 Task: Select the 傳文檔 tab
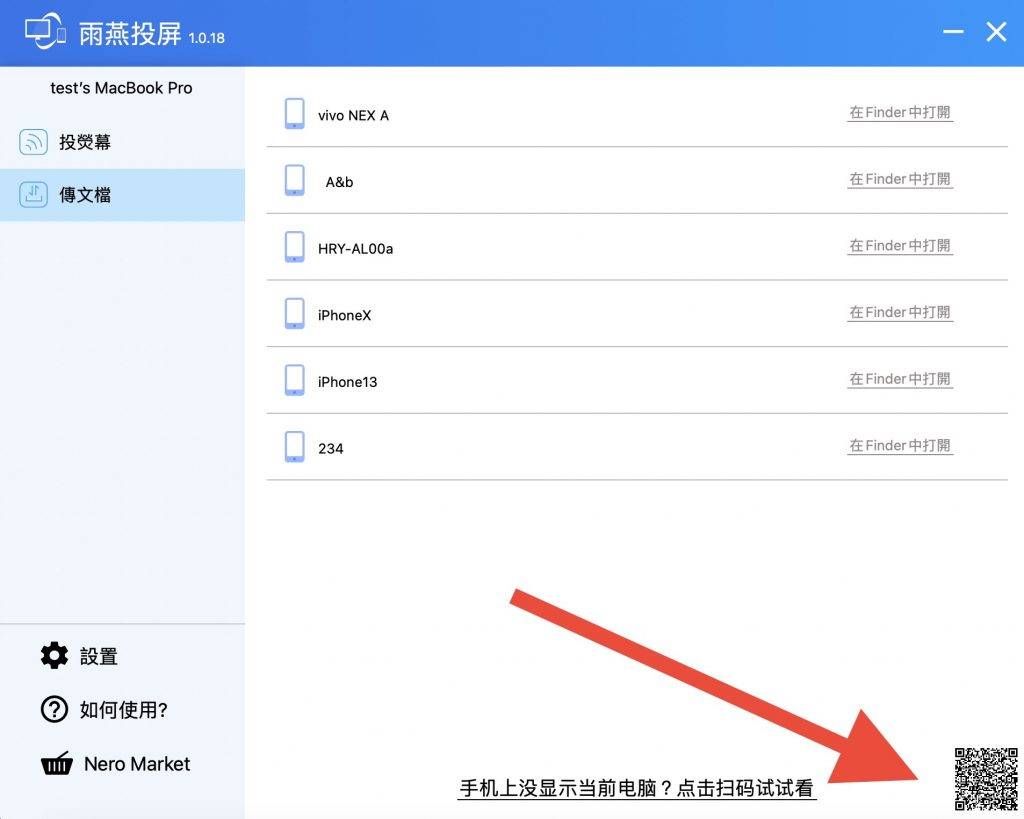pos(122,195)
